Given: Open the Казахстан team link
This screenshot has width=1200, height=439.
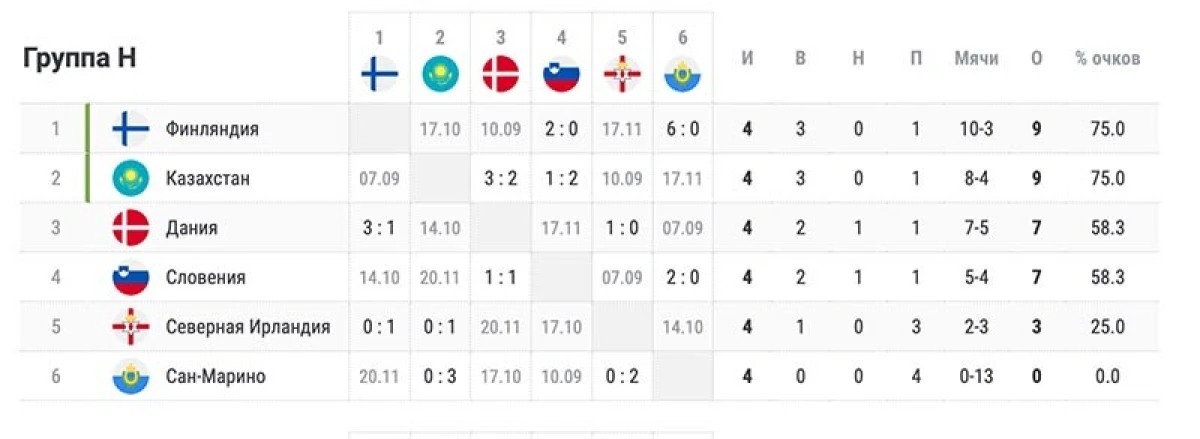Looking at the screenshot, I should (208, 178).
